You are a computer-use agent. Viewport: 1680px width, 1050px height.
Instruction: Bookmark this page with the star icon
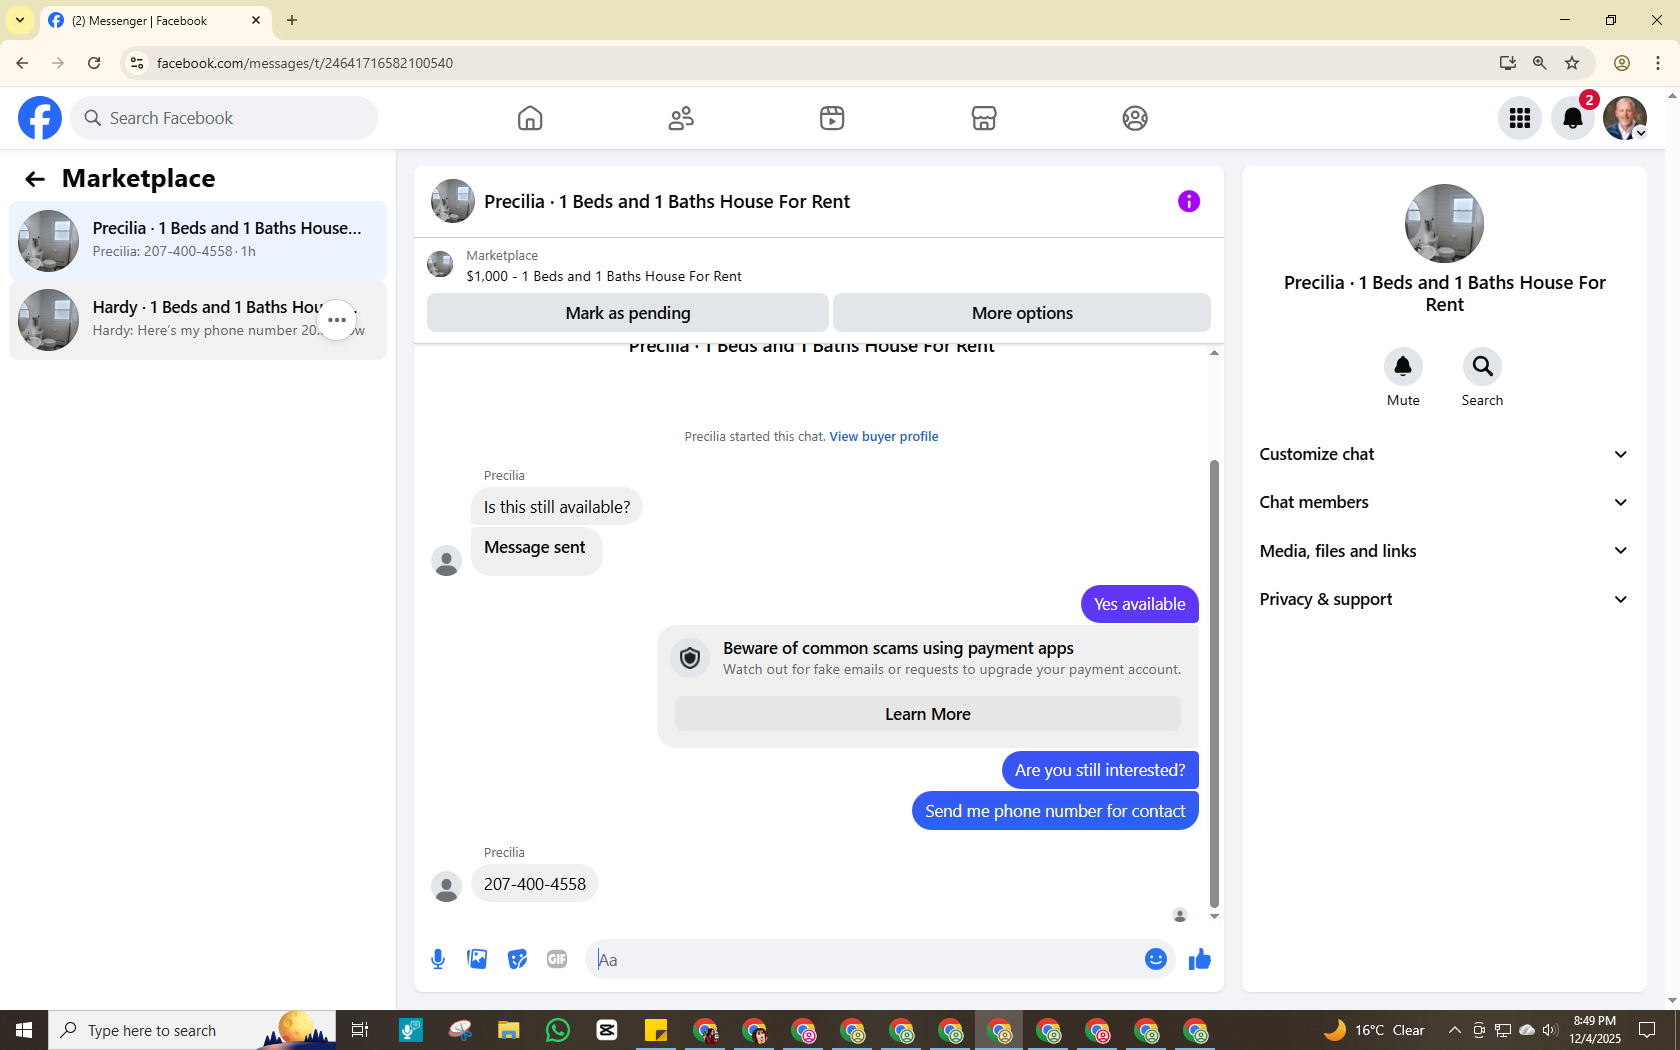1572,63
